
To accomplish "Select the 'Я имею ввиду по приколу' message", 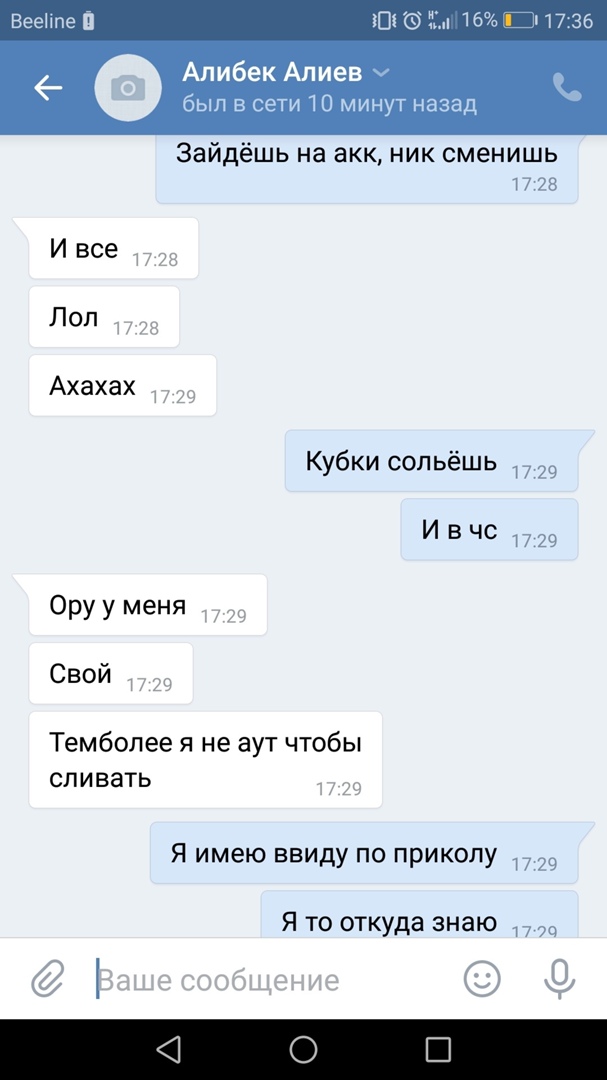I will point(364,853).
